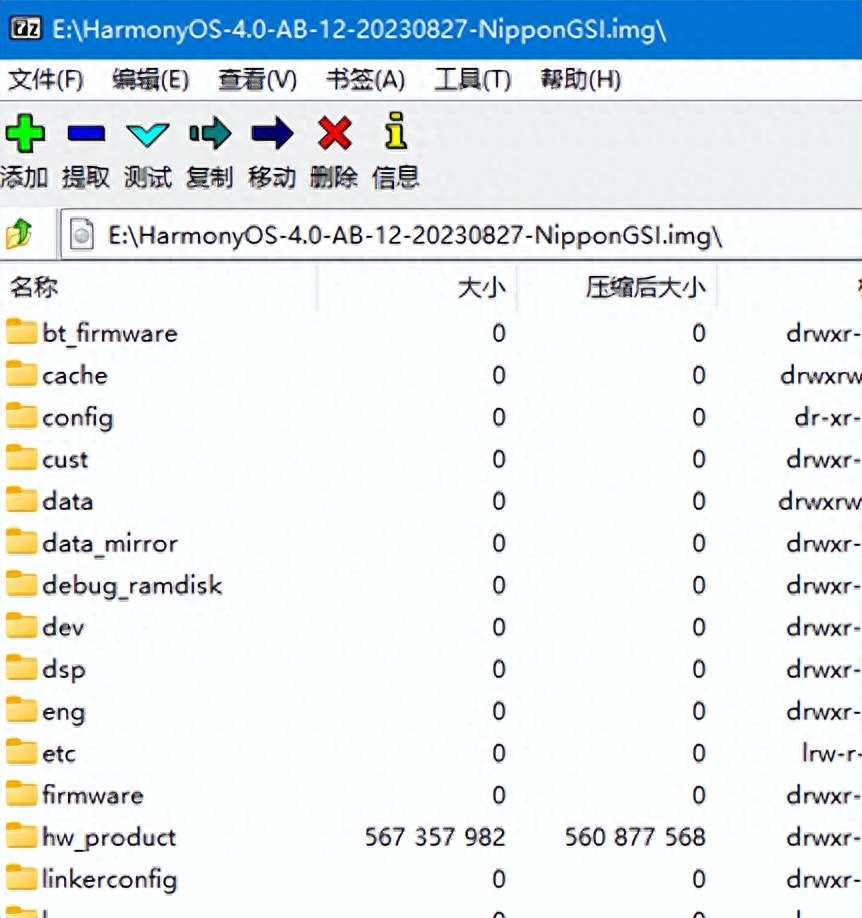862x918 pixels.
Task: Click the size value 567 357 982
Action: click(x=435, y=837)
